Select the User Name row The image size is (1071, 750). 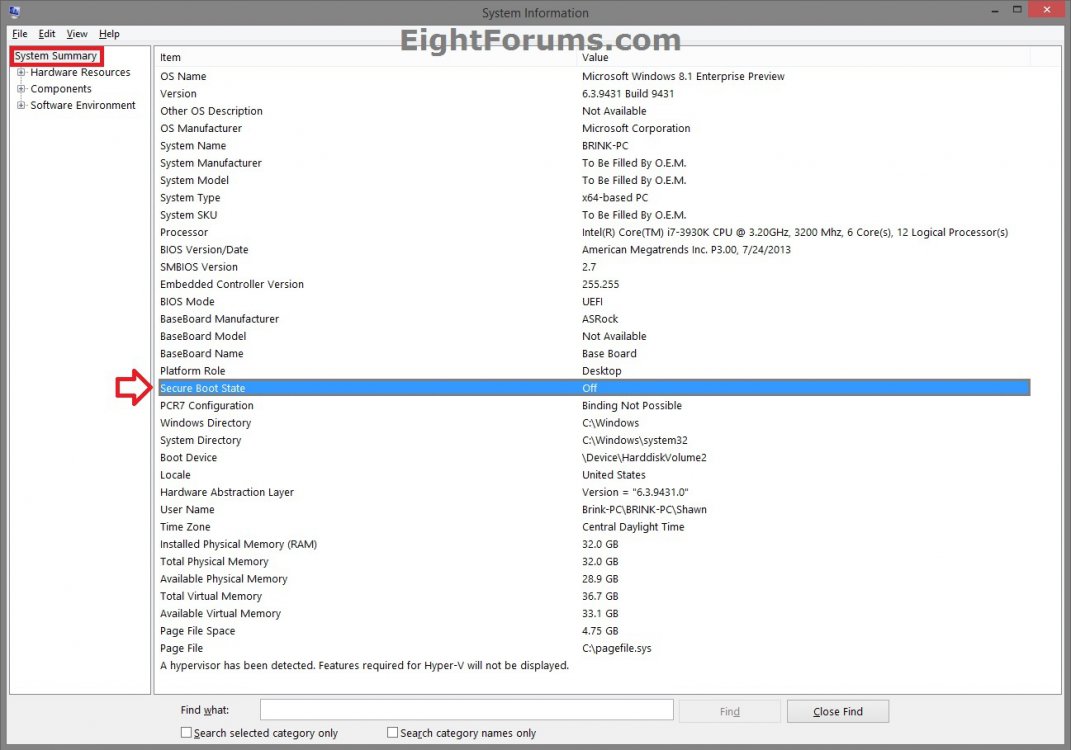tap(594, 510)
